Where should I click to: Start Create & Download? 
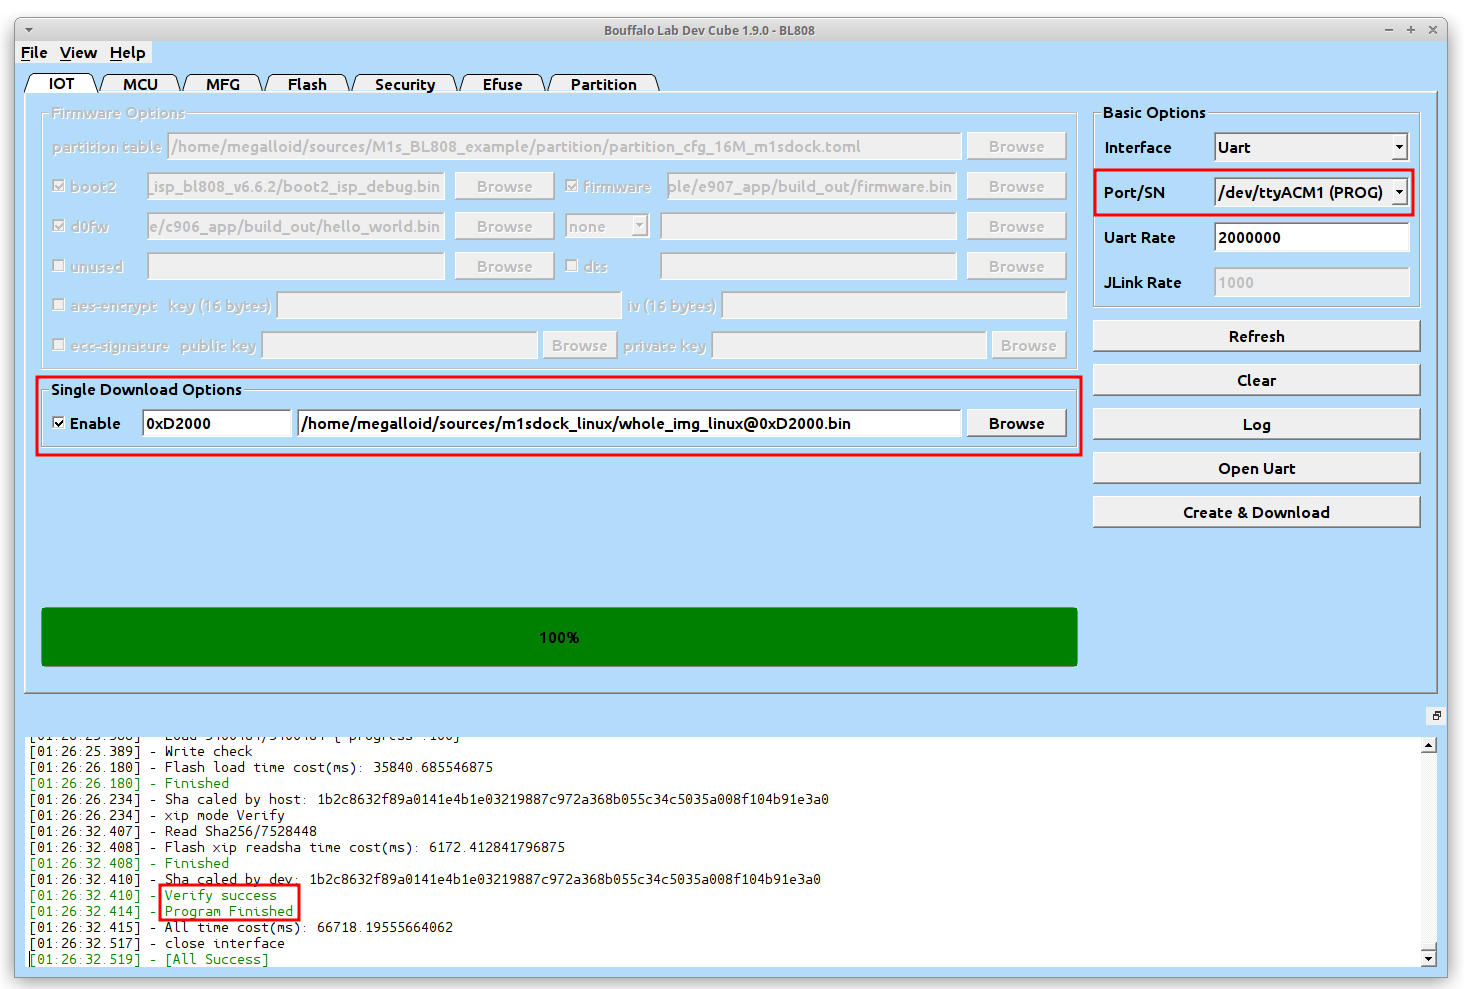pyautogui.click(x=1256, y=512)
